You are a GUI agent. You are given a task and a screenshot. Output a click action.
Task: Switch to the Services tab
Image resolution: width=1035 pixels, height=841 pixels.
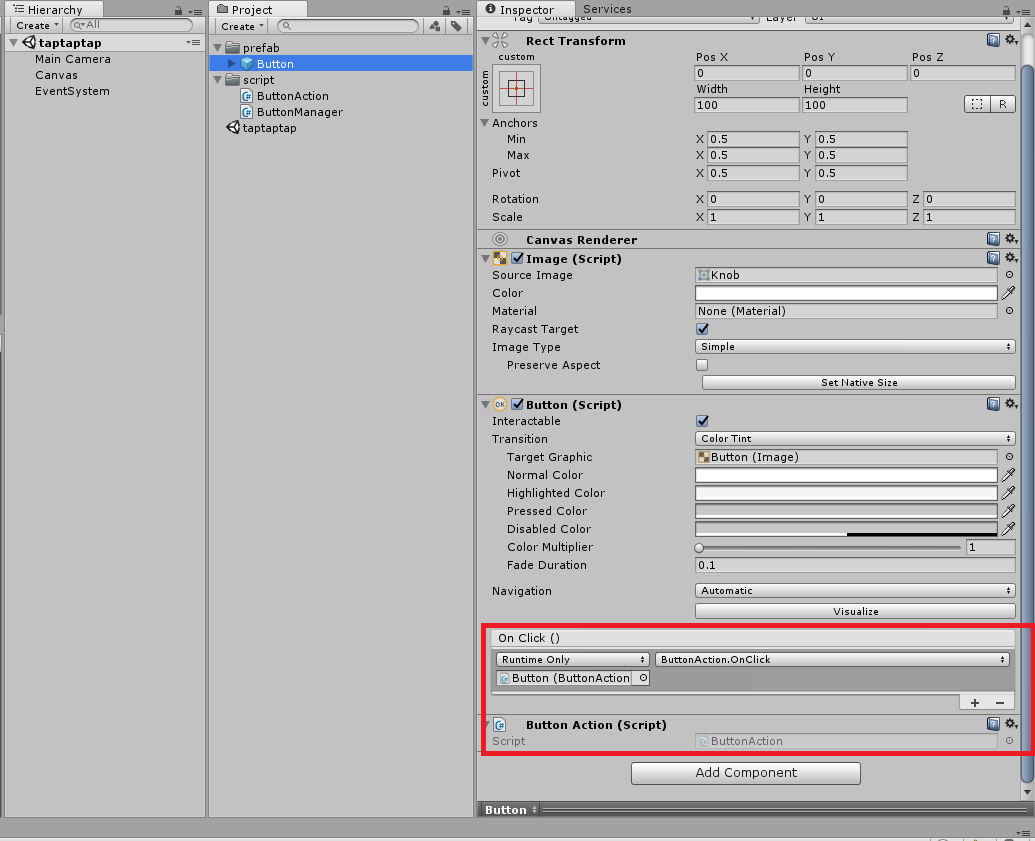(607, 9)
